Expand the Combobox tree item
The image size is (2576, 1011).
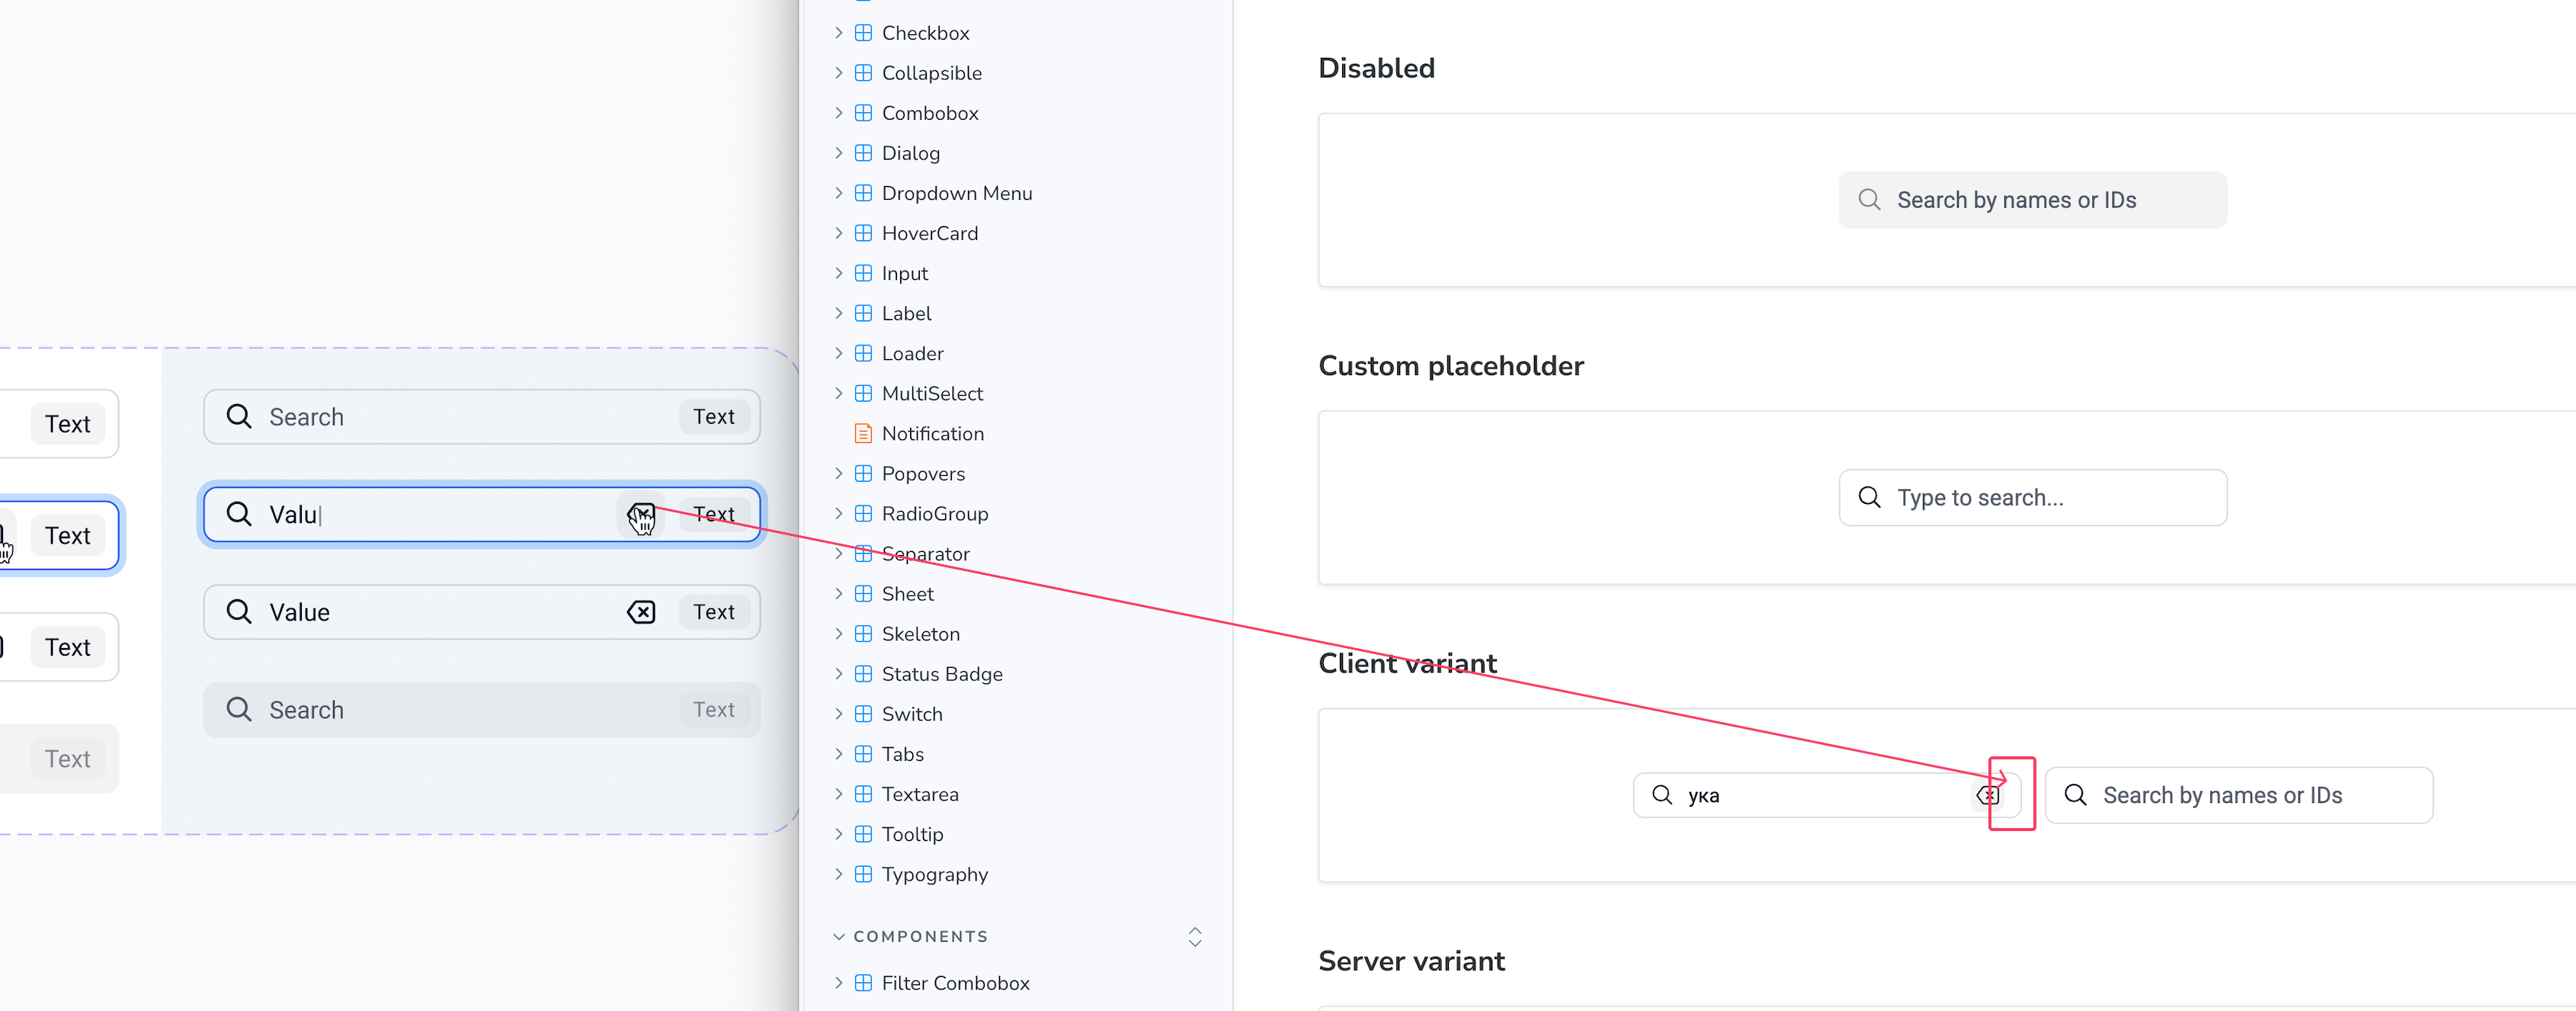(x=839, y=113)
